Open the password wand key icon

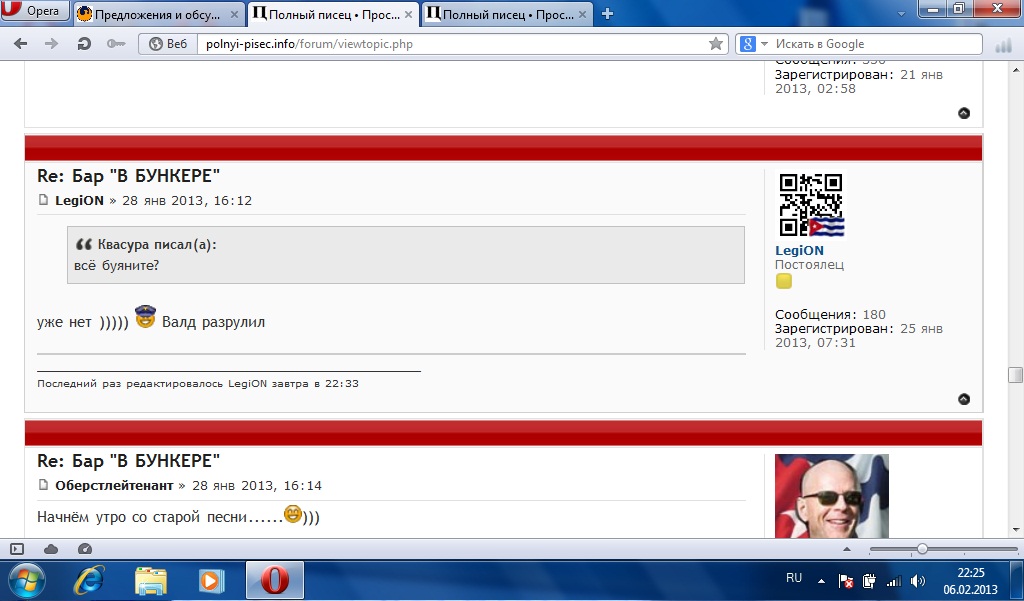(116, 44)
